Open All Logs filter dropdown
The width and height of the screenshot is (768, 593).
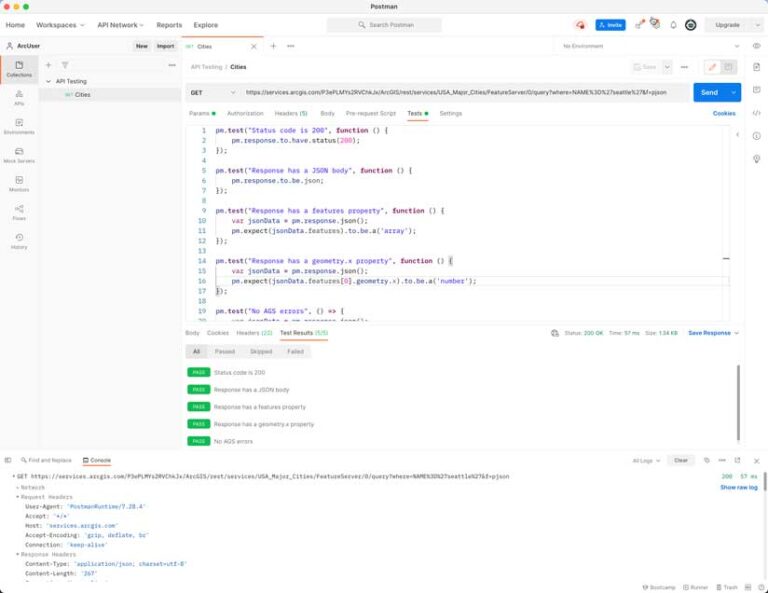pyautogui.click(x=646, y=461)
